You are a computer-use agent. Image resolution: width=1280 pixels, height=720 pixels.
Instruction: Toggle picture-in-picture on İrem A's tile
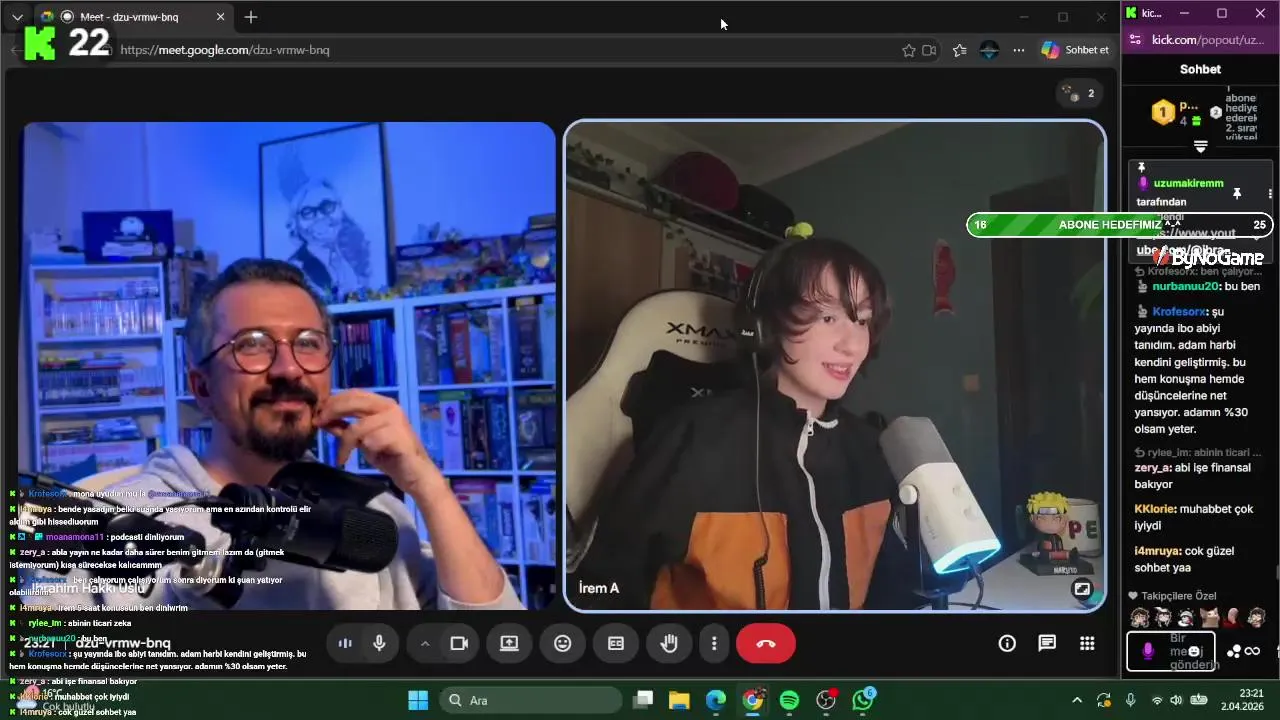point(1082,589)
